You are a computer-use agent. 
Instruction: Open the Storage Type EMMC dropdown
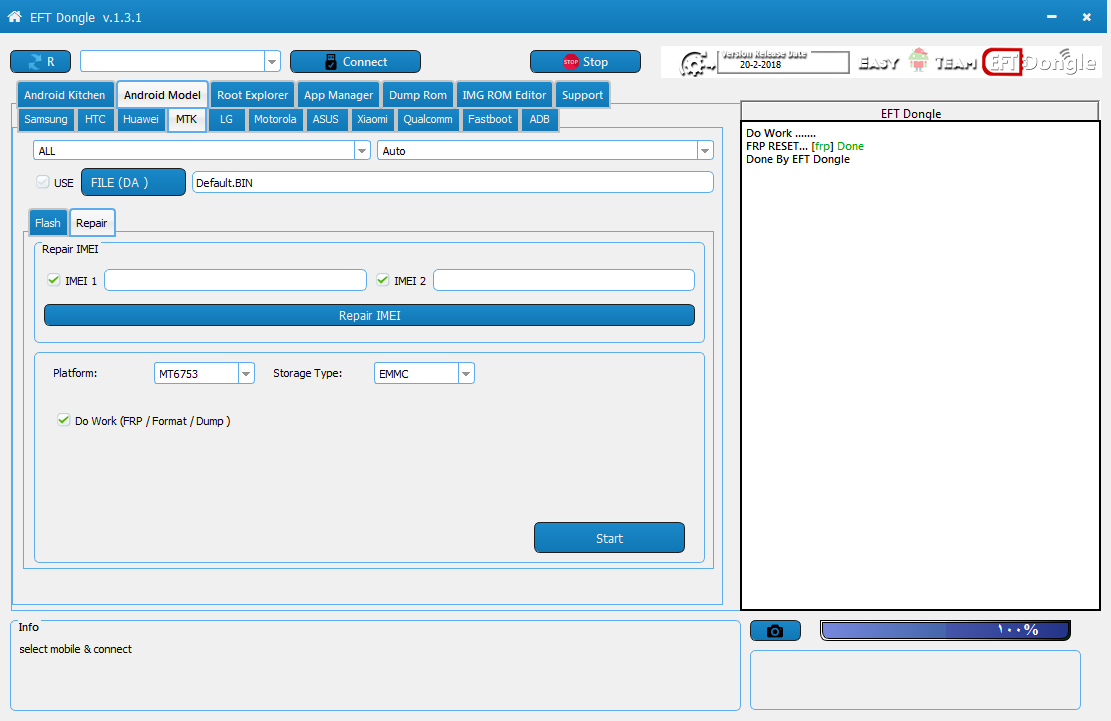click(466, 373)
